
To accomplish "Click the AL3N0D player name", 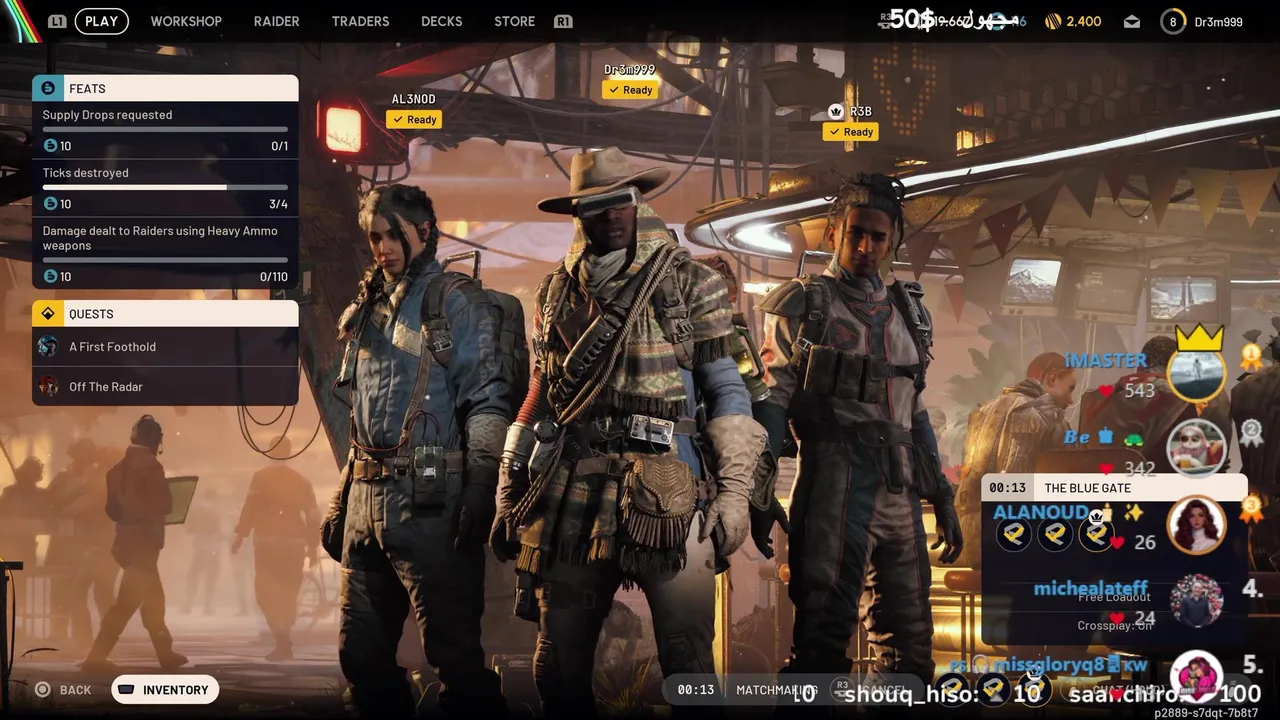I will pyautogui.click(x=414, y=99).
